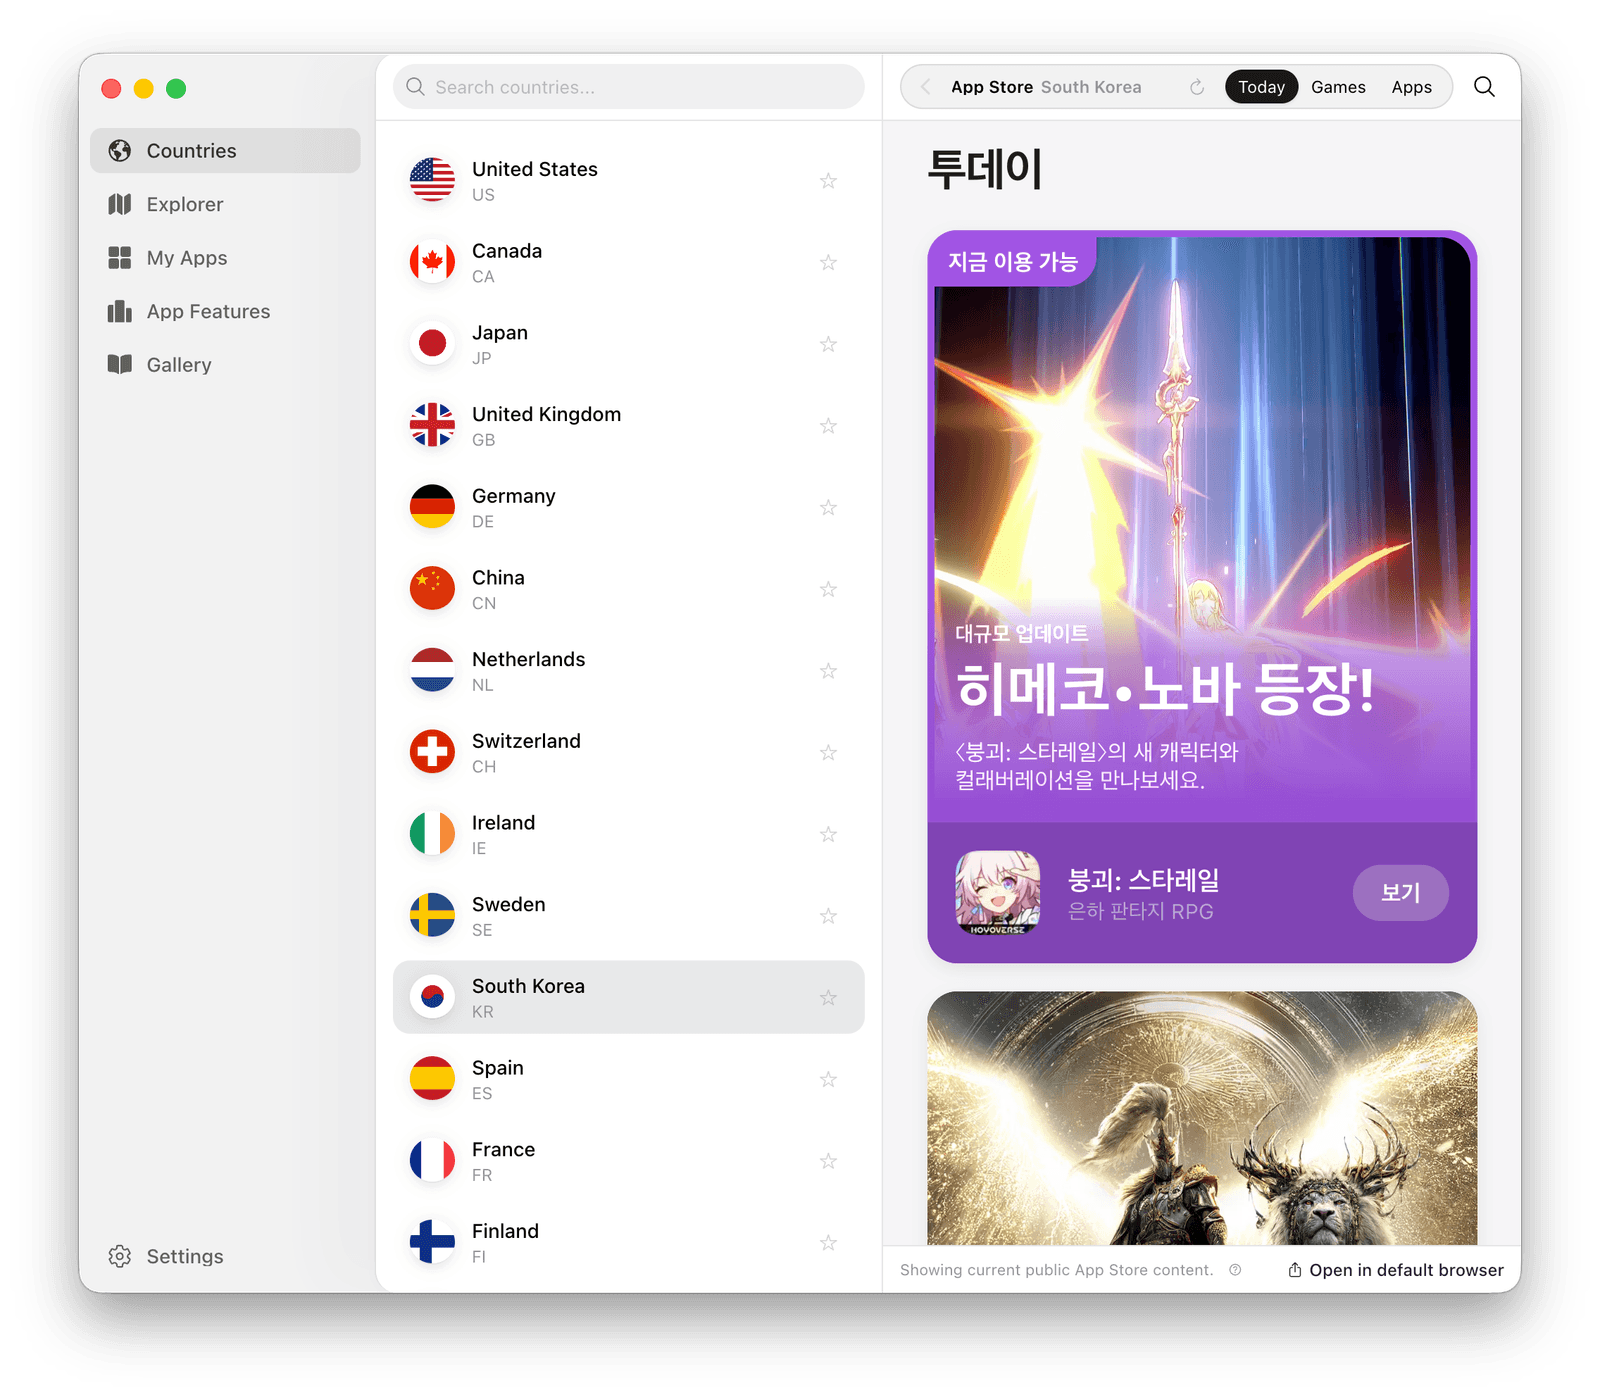Image resolution: width=1600 pixels, height=1397 pixels.
Task: Click the help icon beside status text
Action: pos(1235,1270)
